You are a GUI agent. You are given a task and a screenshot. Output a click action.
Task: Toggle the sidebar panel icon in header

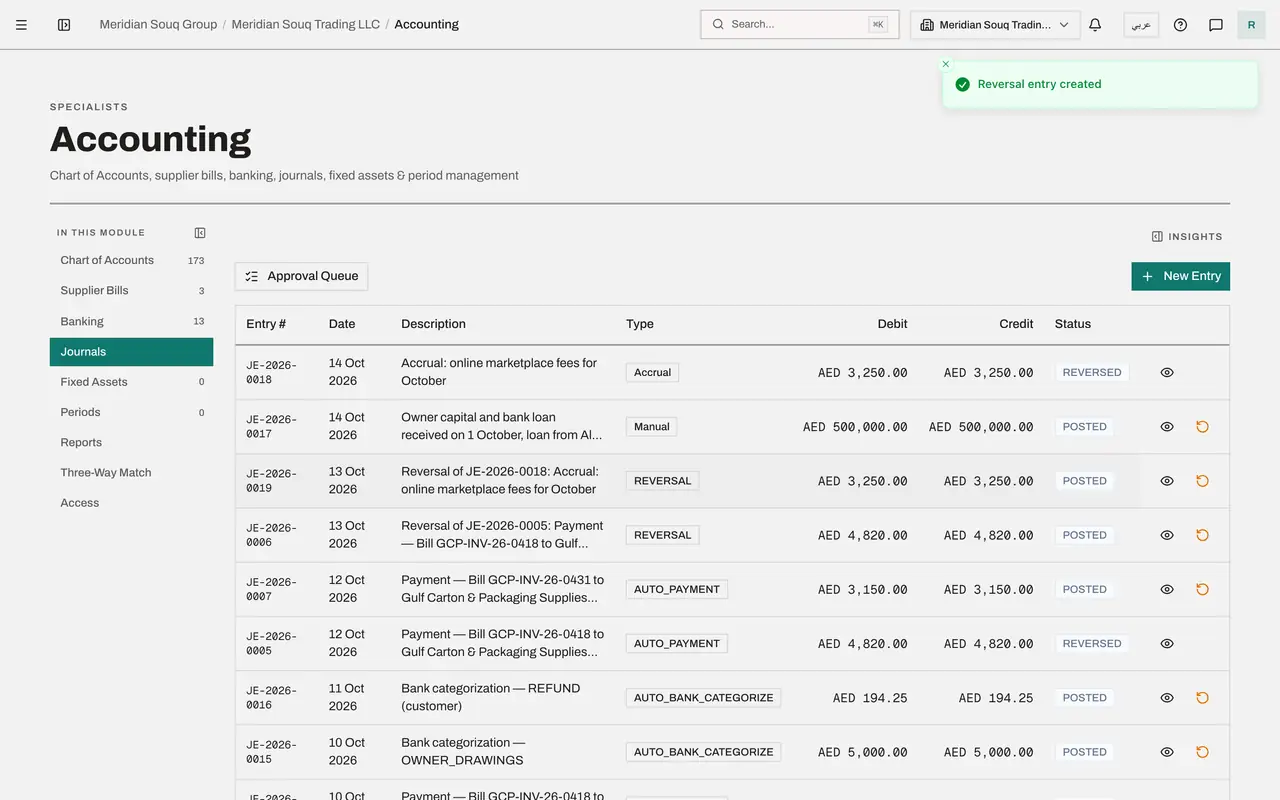pyautogui.click(x=64, y=25)
